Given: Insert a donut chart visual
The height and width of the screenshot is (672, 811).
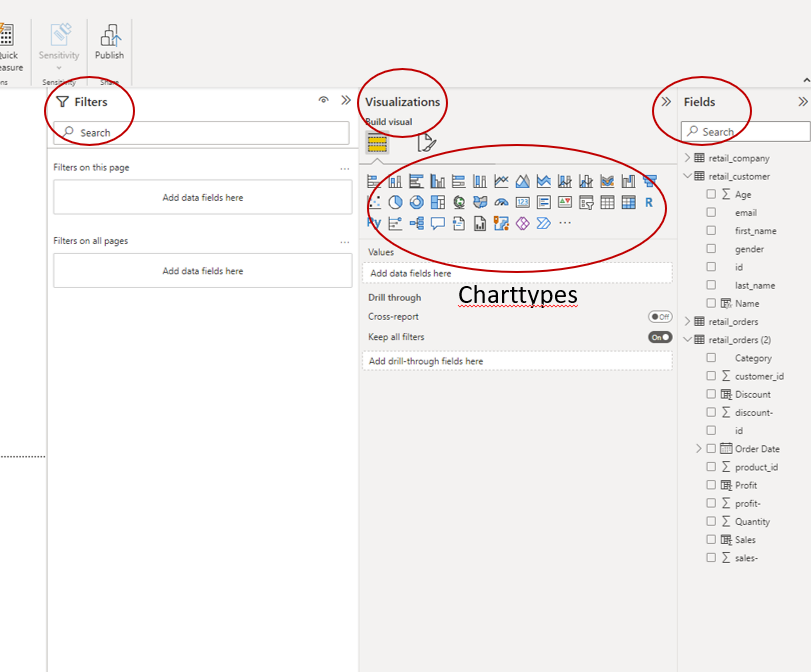Looking at the screenshot, I should (x=416, y=202).
